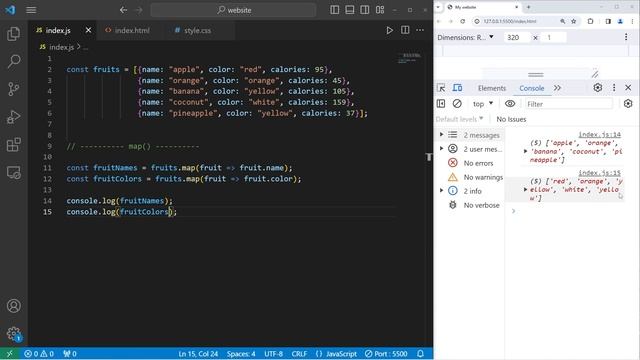Edit the device height field
The image size is (640, 360).
coord(554,38)
